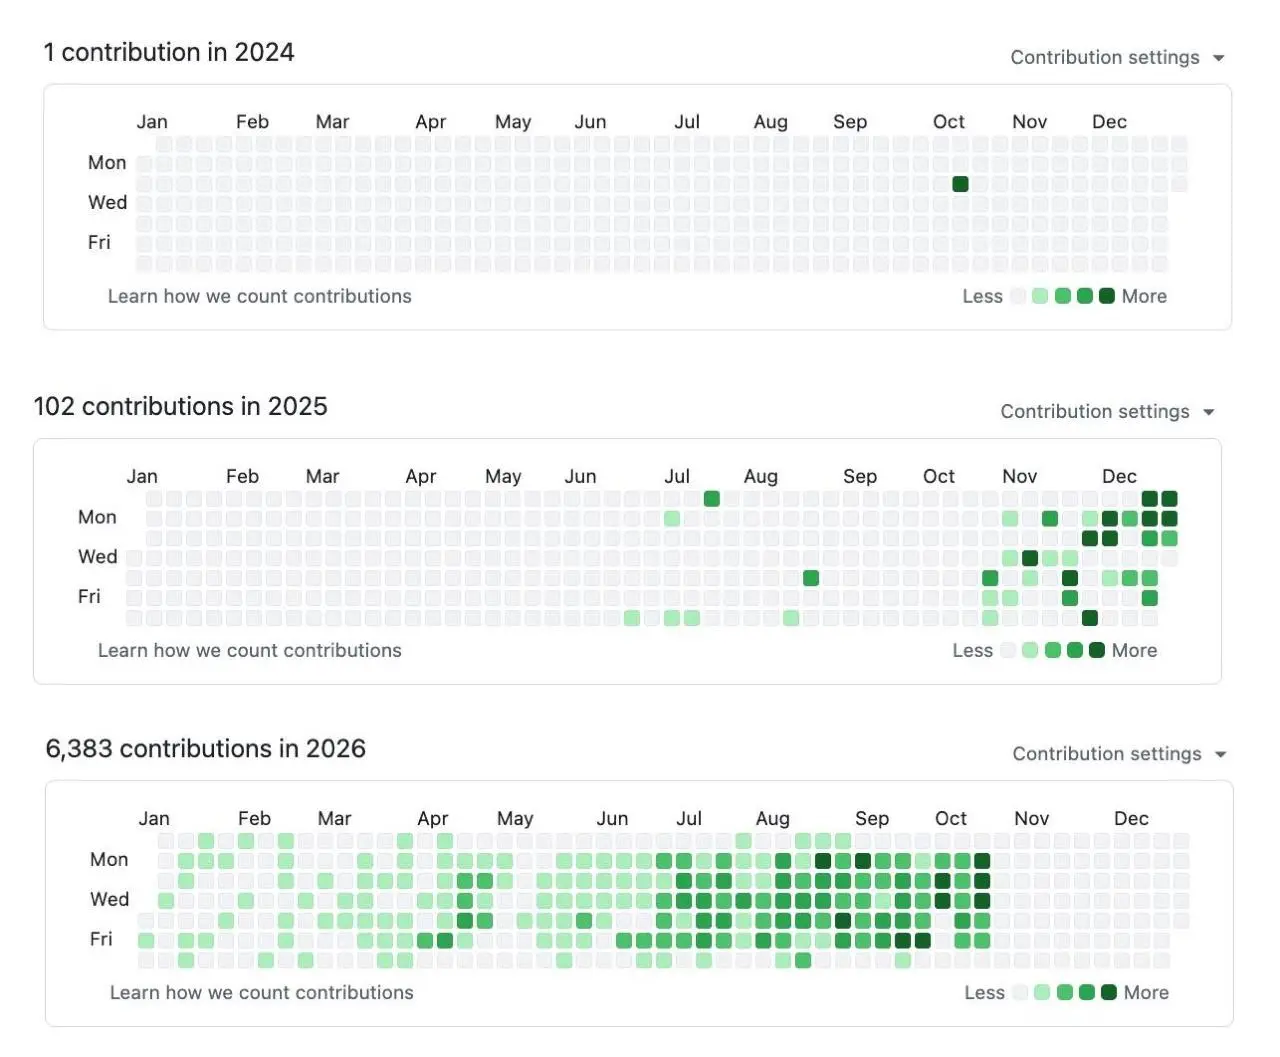Select the darkest Saturday cell in December 2025
The height and width of the screenshot is (1057, 1280).
[x=1090, y=618]
